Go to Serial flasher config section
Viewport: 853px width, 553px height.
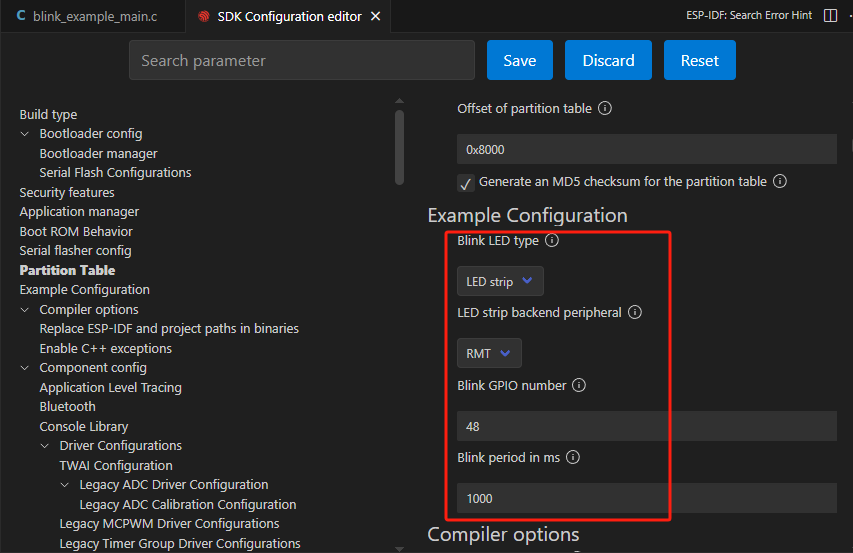pyautogui.click(x=76, y=251)
